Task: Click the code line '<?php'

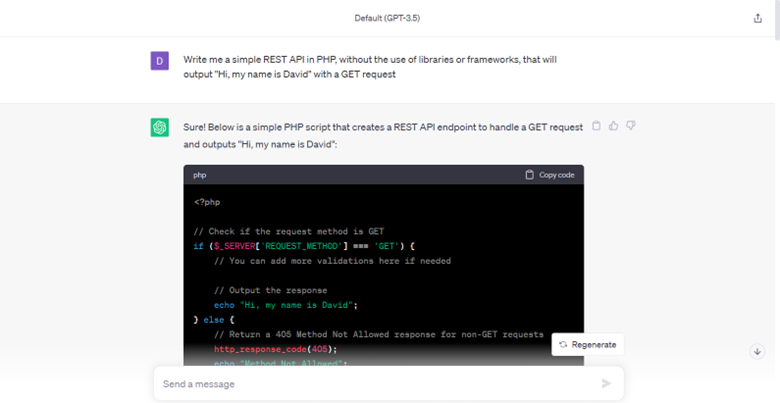Action: [x=207, y=202]
